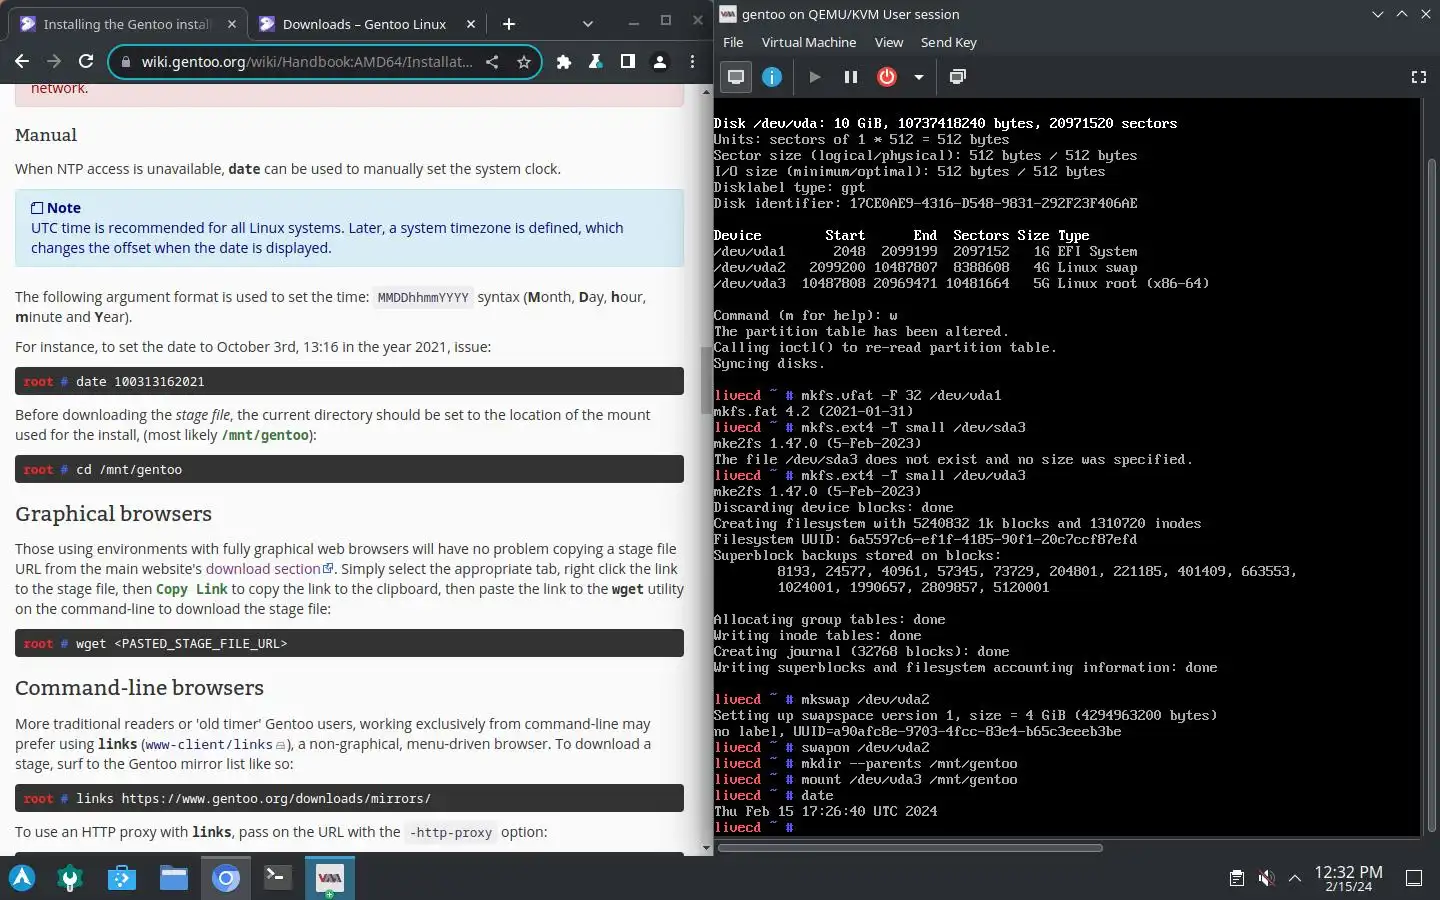The height and width of the screenshot is (900, 1440).
Task: Open File menu in virt-manager
Action: [x=733, y=42]
